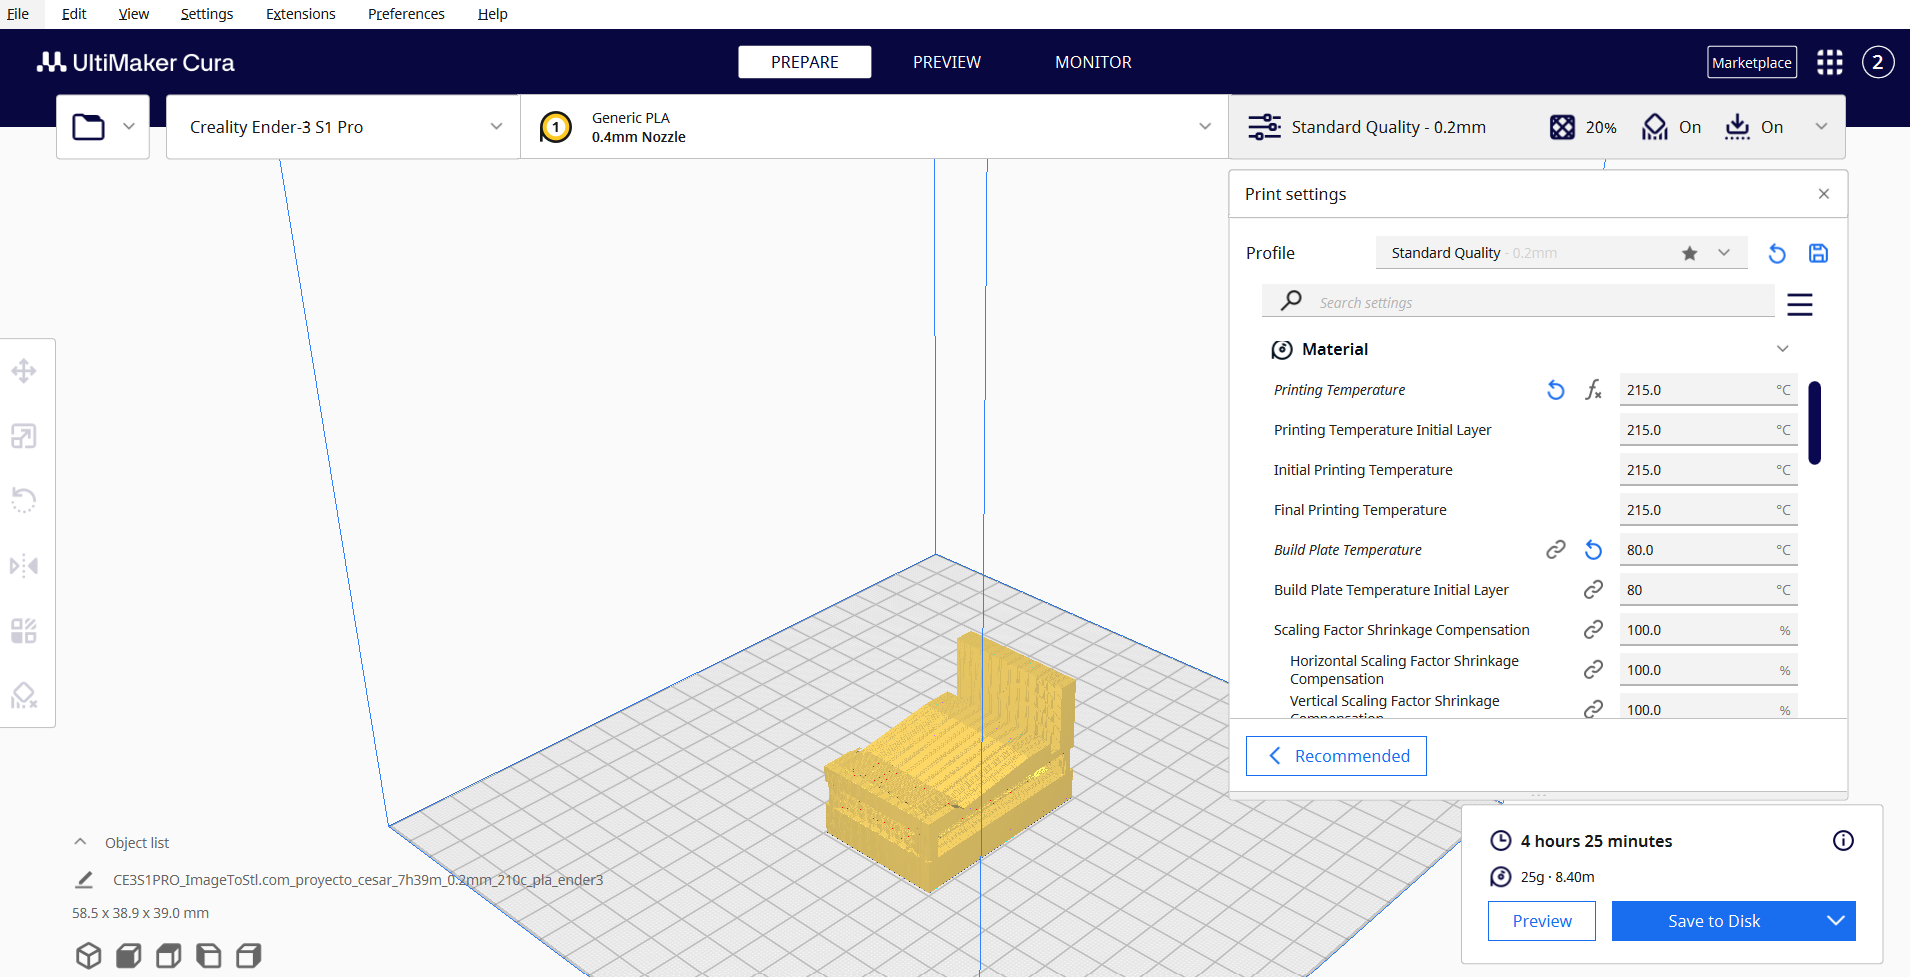Viewport: 1910px width, 977px height.
Task: Click link icon for Build Plate Temperature Initial Layer
Action: pos(1594,590)
